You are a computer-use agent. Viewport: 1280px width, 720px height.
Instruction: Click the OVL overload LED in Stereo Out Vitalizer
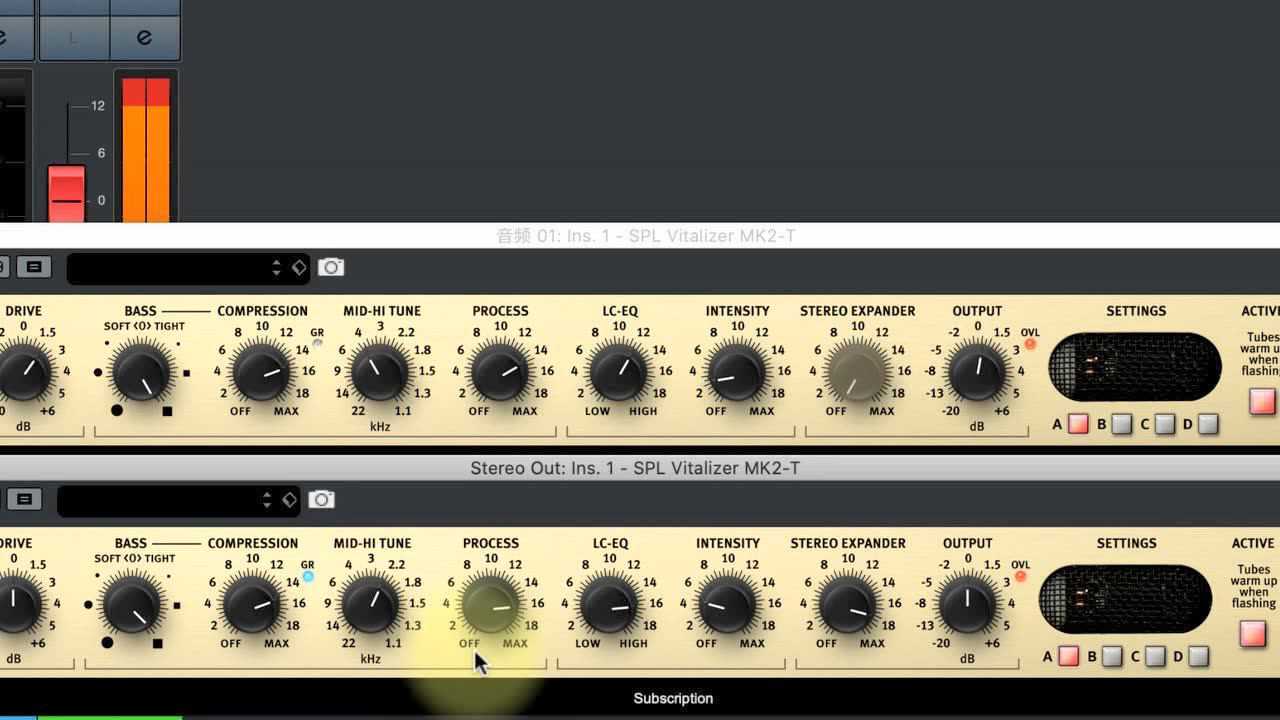click(1020, 576)
